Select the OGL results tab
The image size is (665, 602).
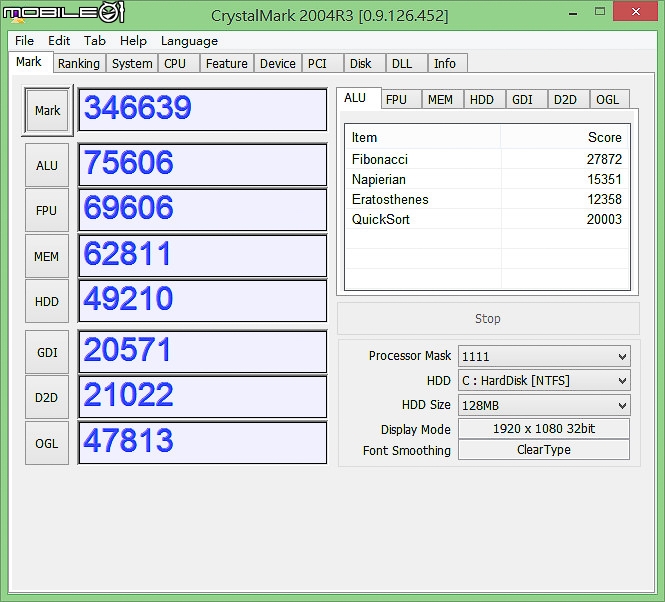point(608,100)
